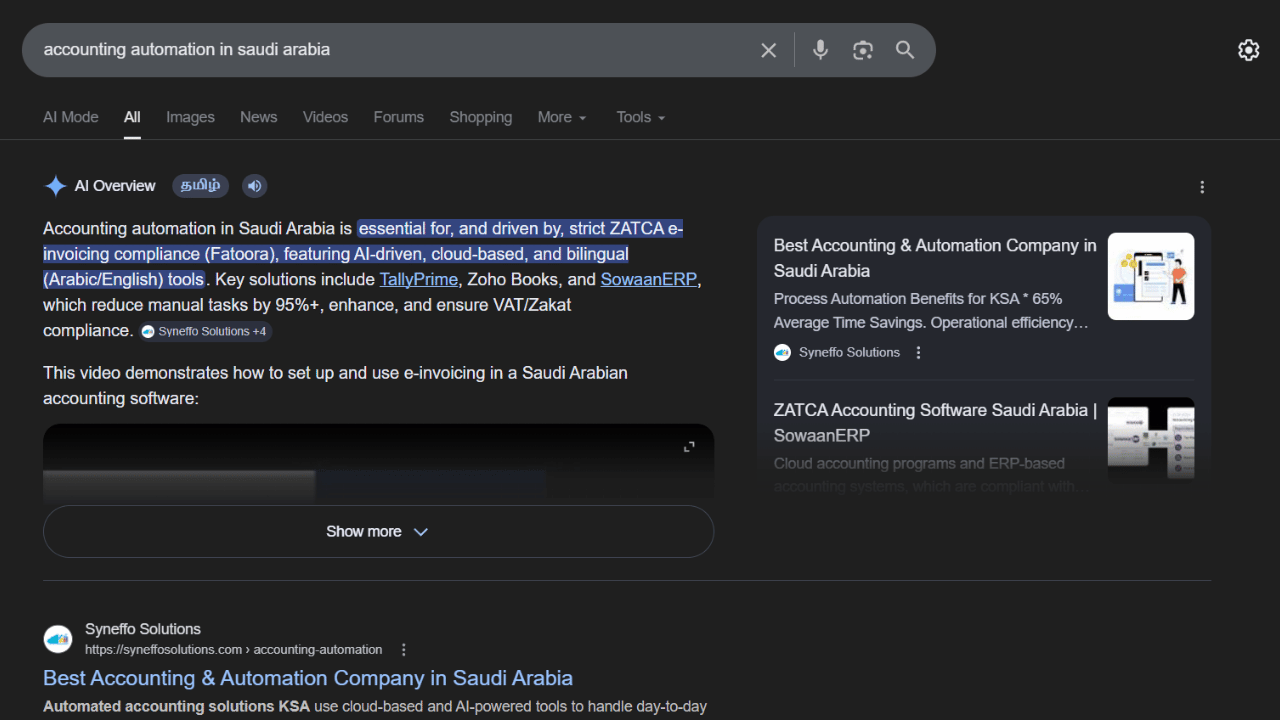This screenshot has width=1280, height=720.
Task: Click the ZATCA Accounting Software result thumbnail
Action: (1150, 441)
